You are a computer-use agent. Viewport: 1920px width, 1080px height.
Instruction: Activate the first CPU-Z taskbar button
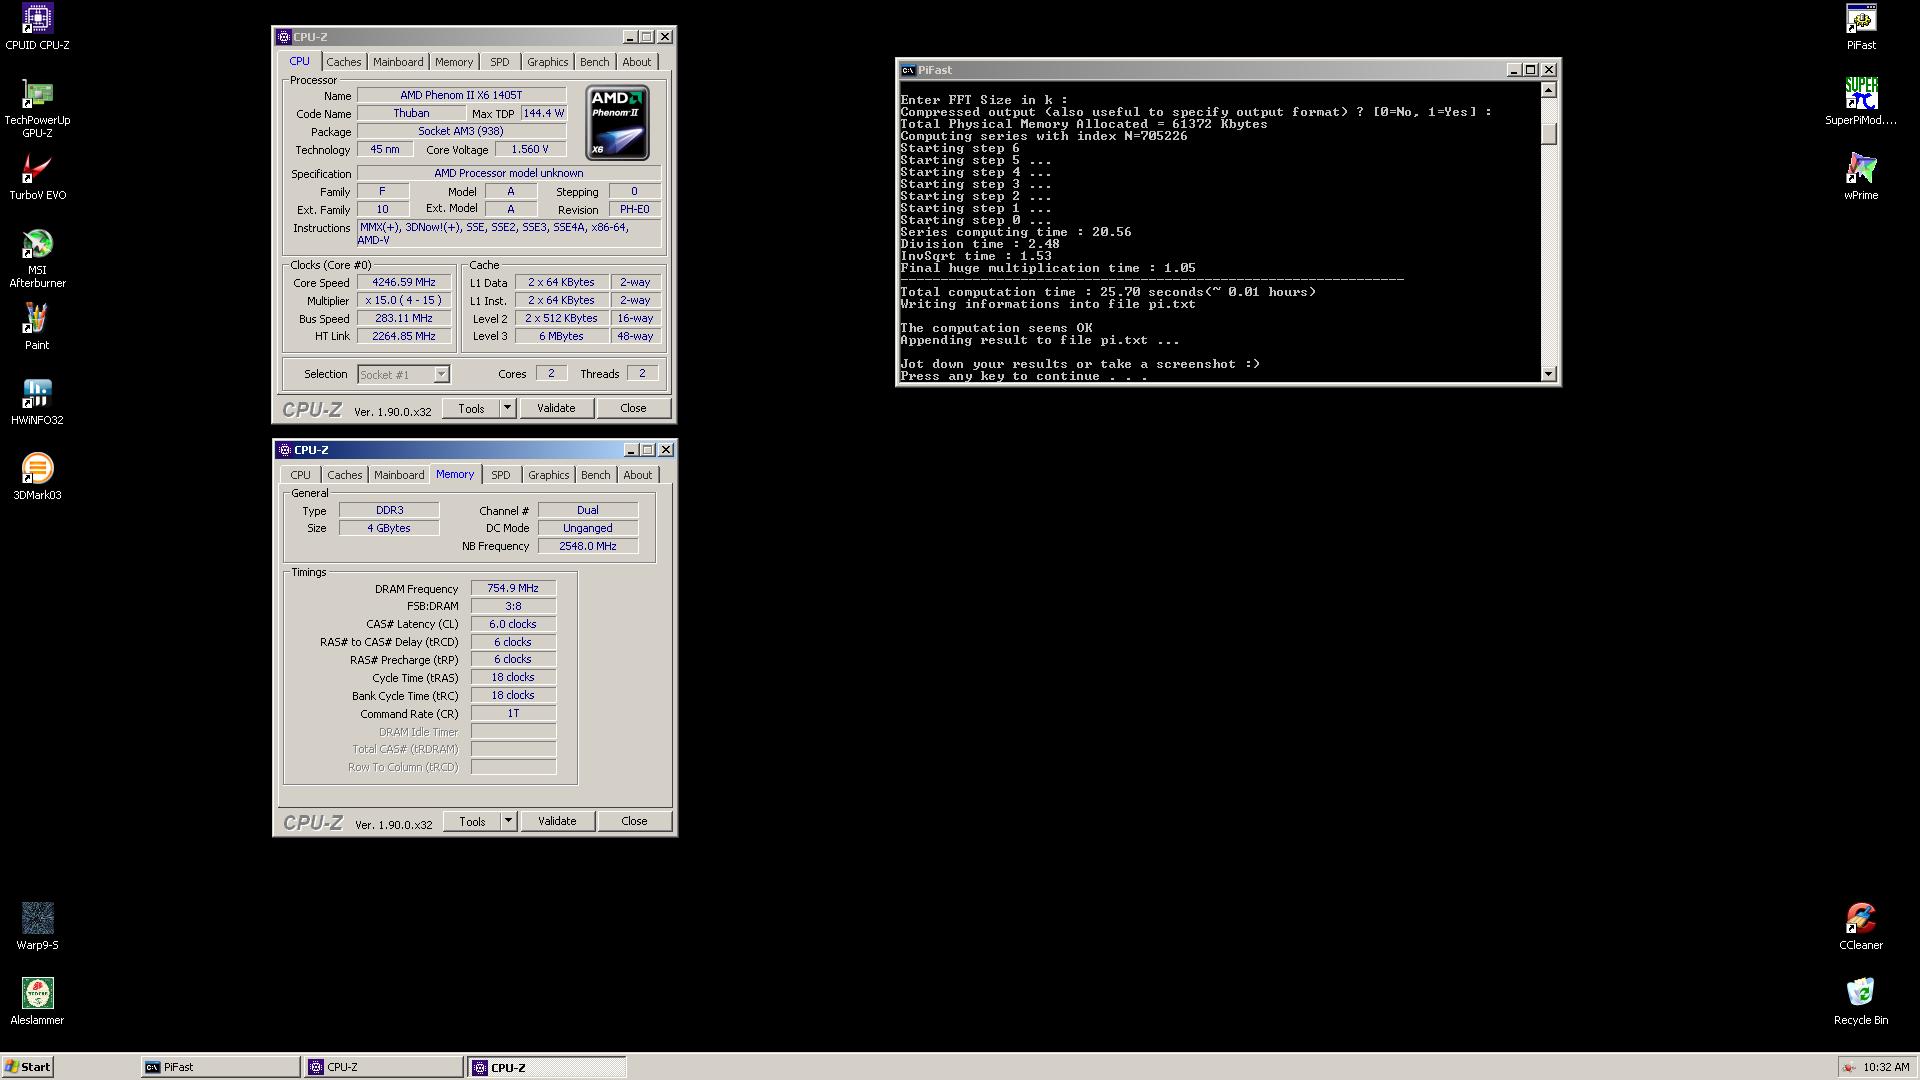pos(384,1067)
